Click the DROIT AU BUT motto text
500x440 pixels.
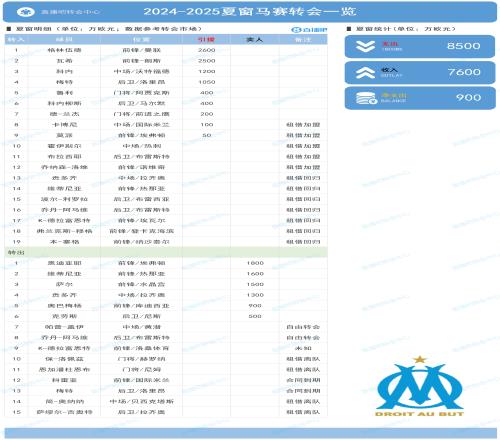[x=420, y=414]
